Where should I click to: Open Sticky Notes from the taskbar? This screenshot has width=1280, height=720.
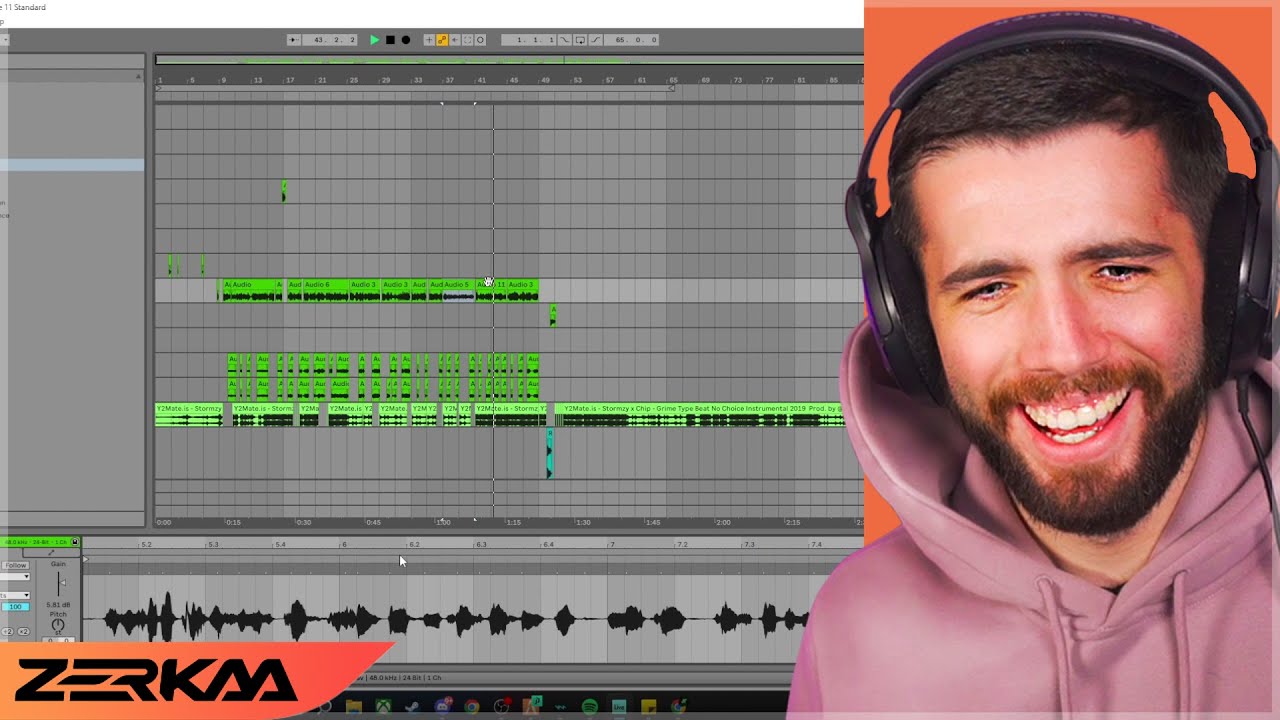(x=648, y=707)
